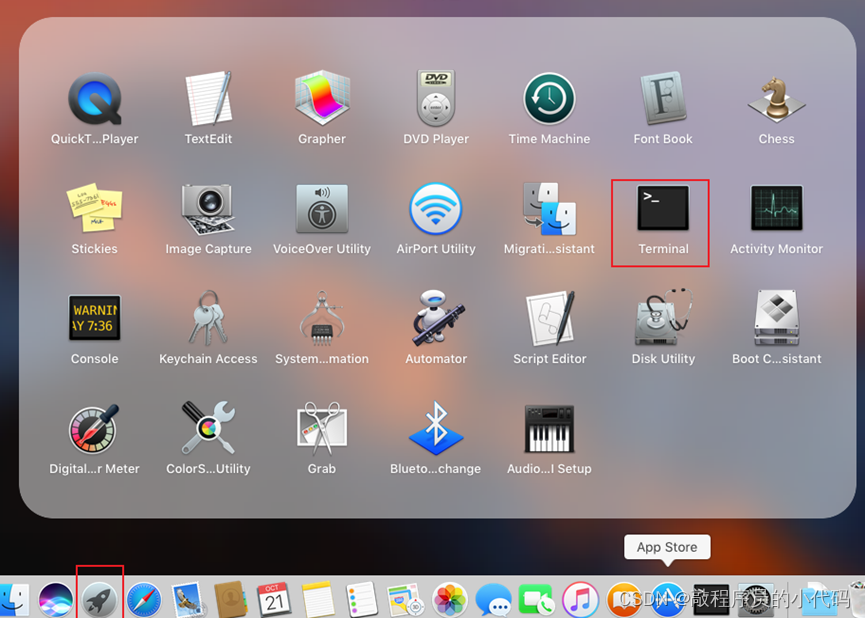Click the "Time Machine" label text
865x618 pixels.
(549, 139)
